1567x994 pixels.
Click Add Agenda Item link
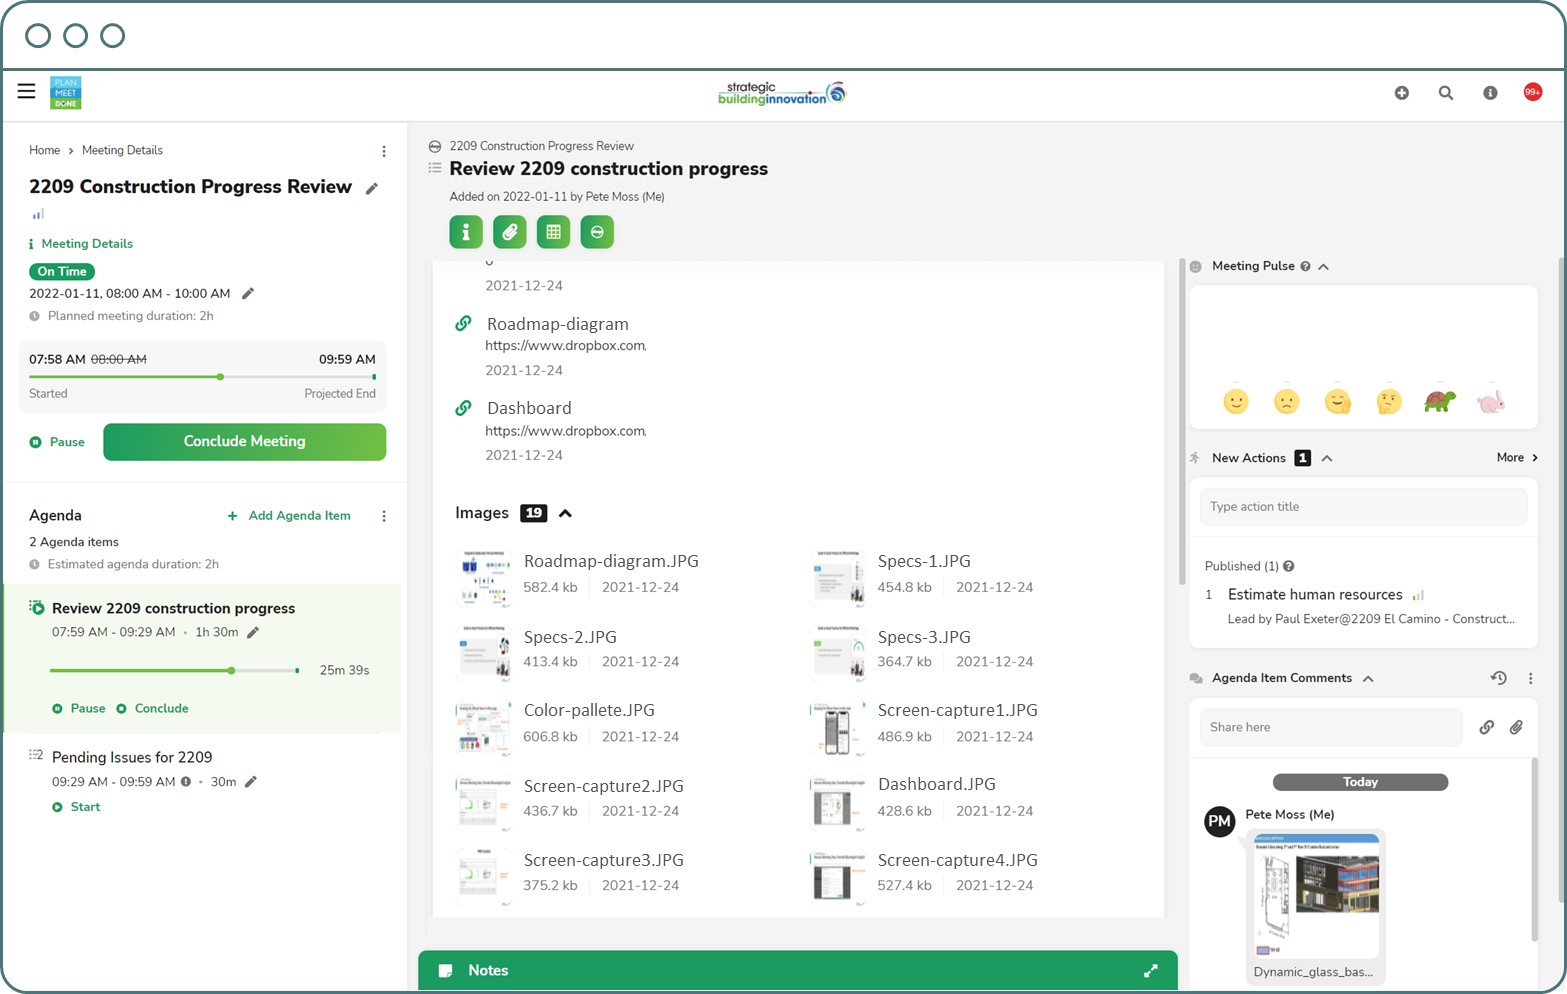289,516
